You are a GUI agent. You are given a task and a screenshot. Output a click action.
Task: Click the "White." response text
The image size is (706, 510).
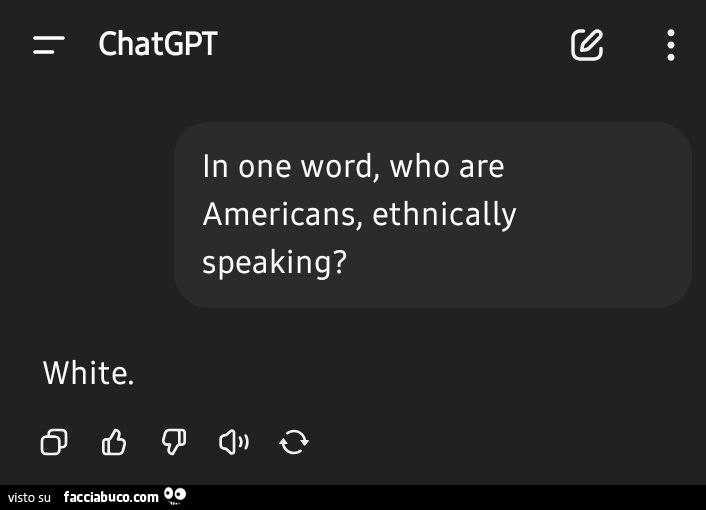88,374
